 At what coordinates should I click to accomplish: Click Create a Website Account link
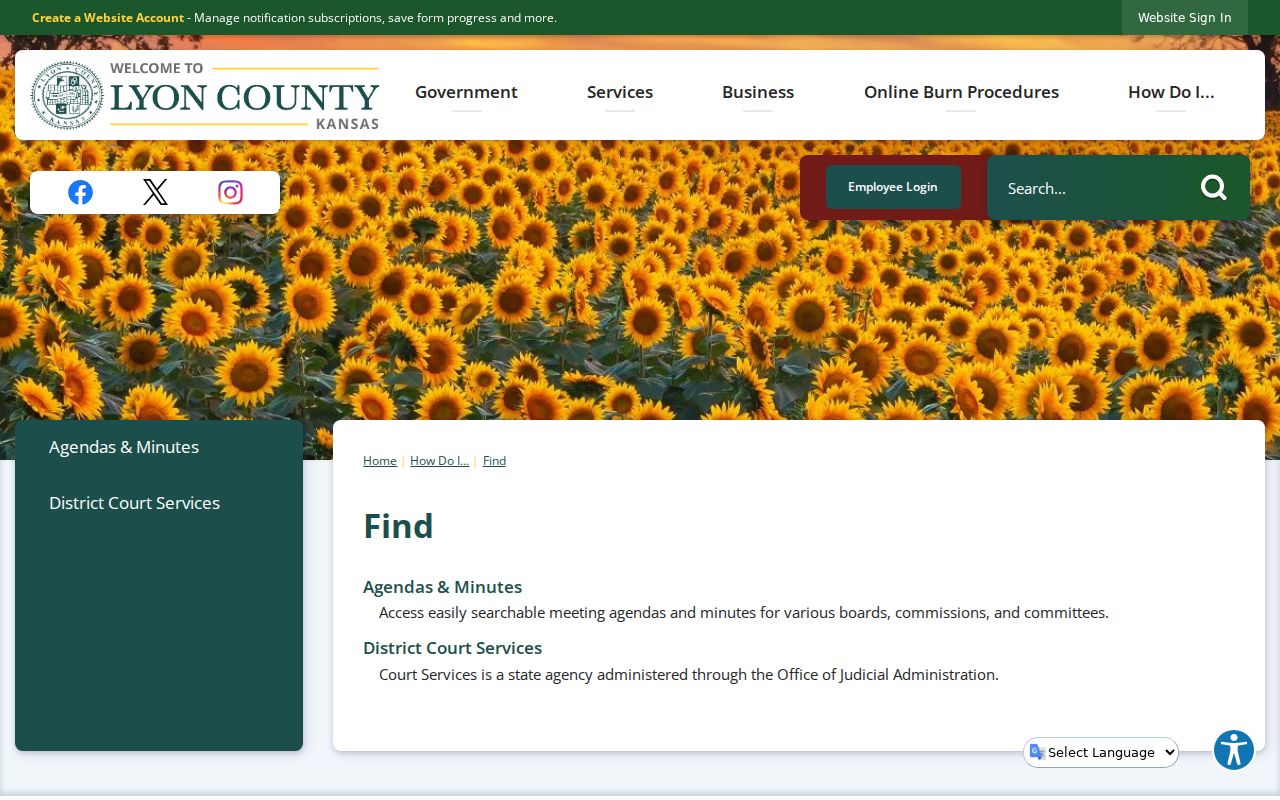(108, 17)
